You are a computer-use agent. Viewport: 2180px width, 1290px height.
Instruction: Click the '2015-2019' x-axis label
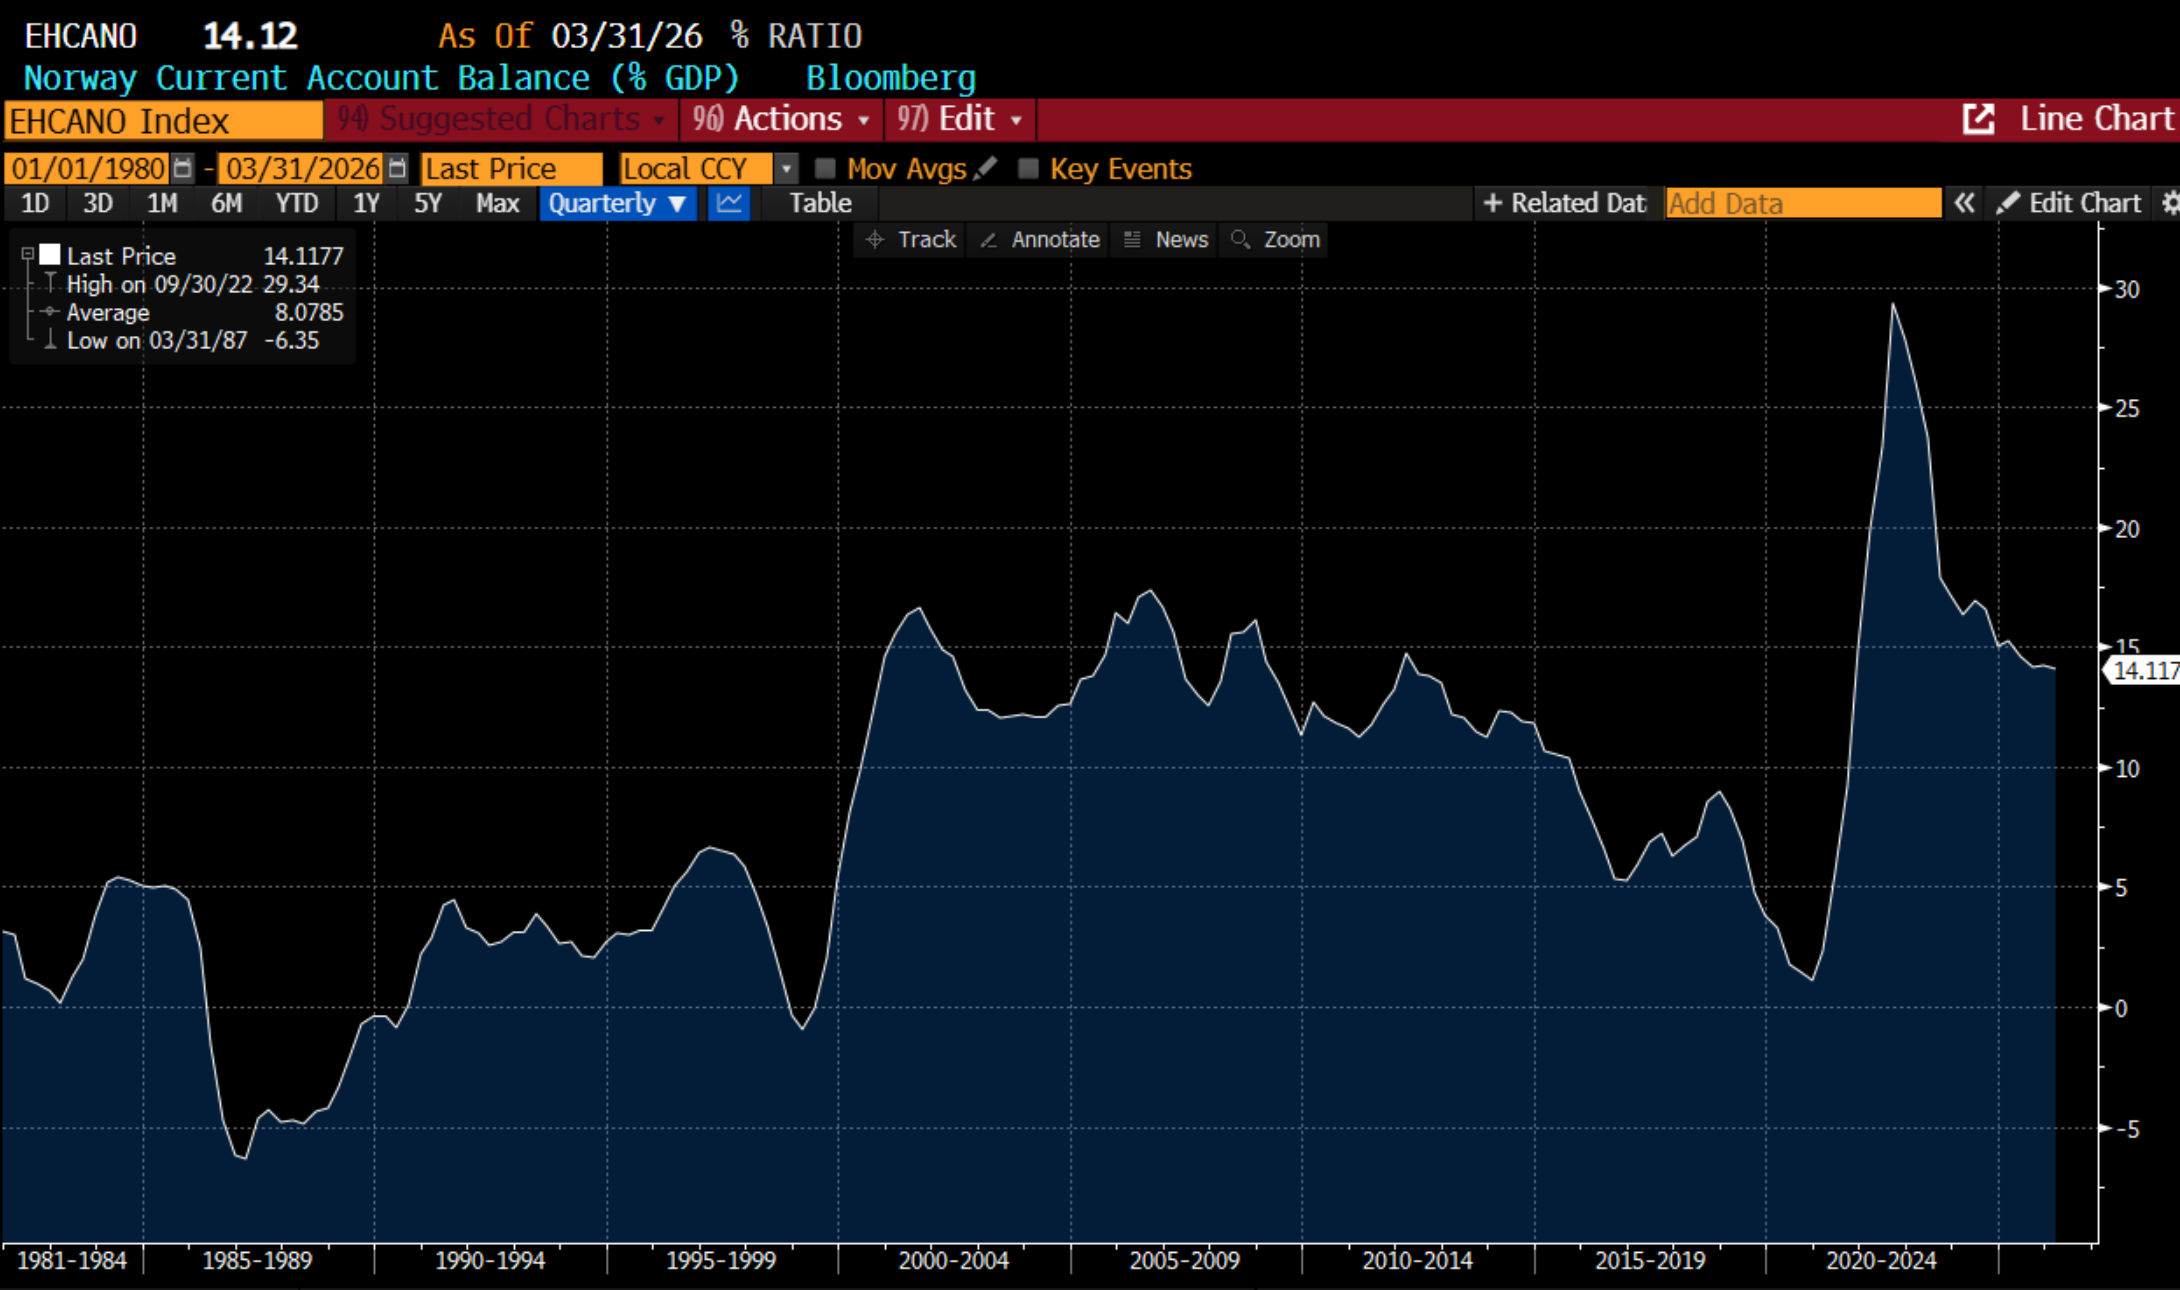point(1650,1260)
